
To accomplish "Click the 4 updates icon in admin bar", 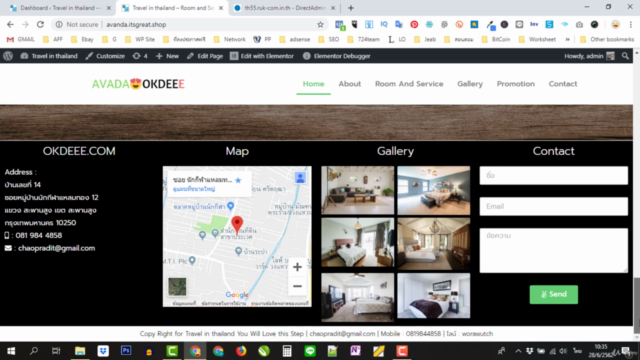I will tap(140, 56).
